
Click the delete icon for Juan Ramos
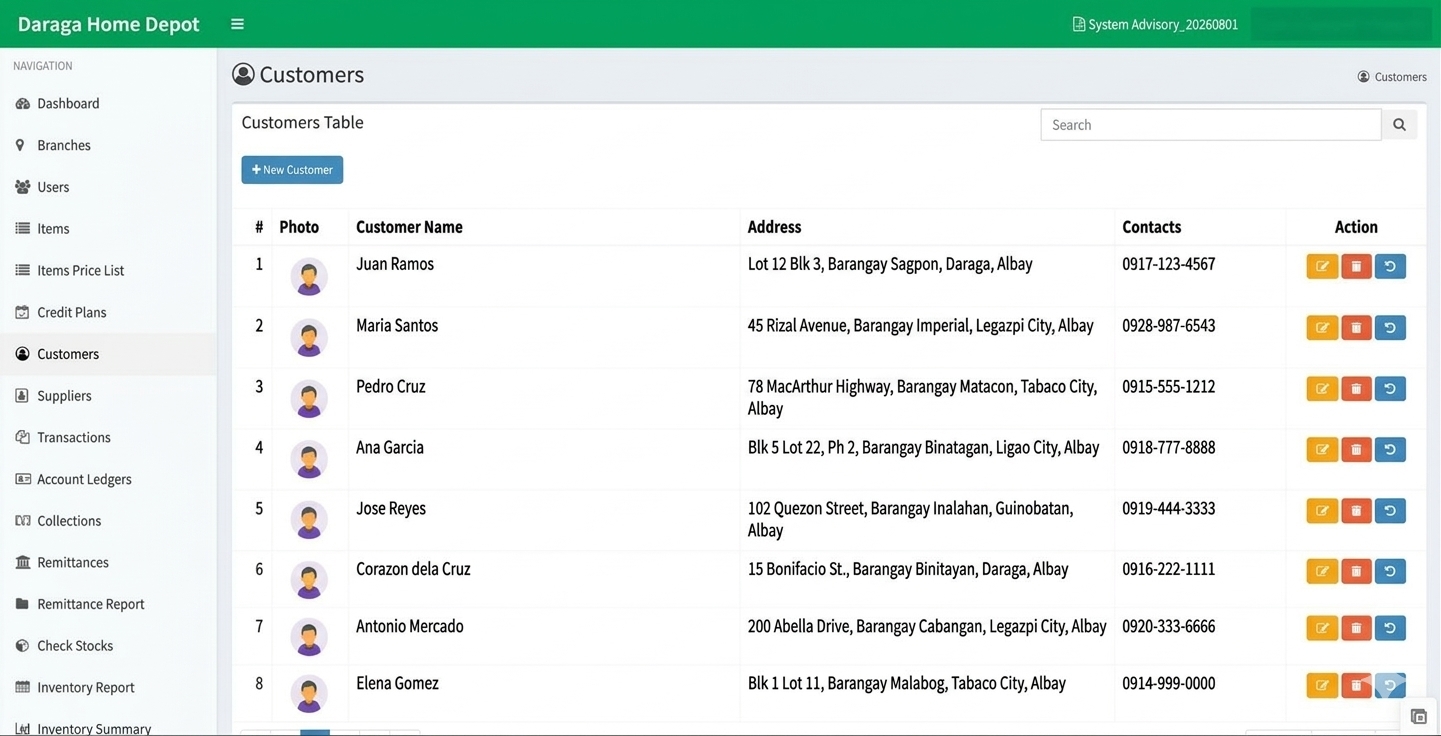[x=1356, y=266]
